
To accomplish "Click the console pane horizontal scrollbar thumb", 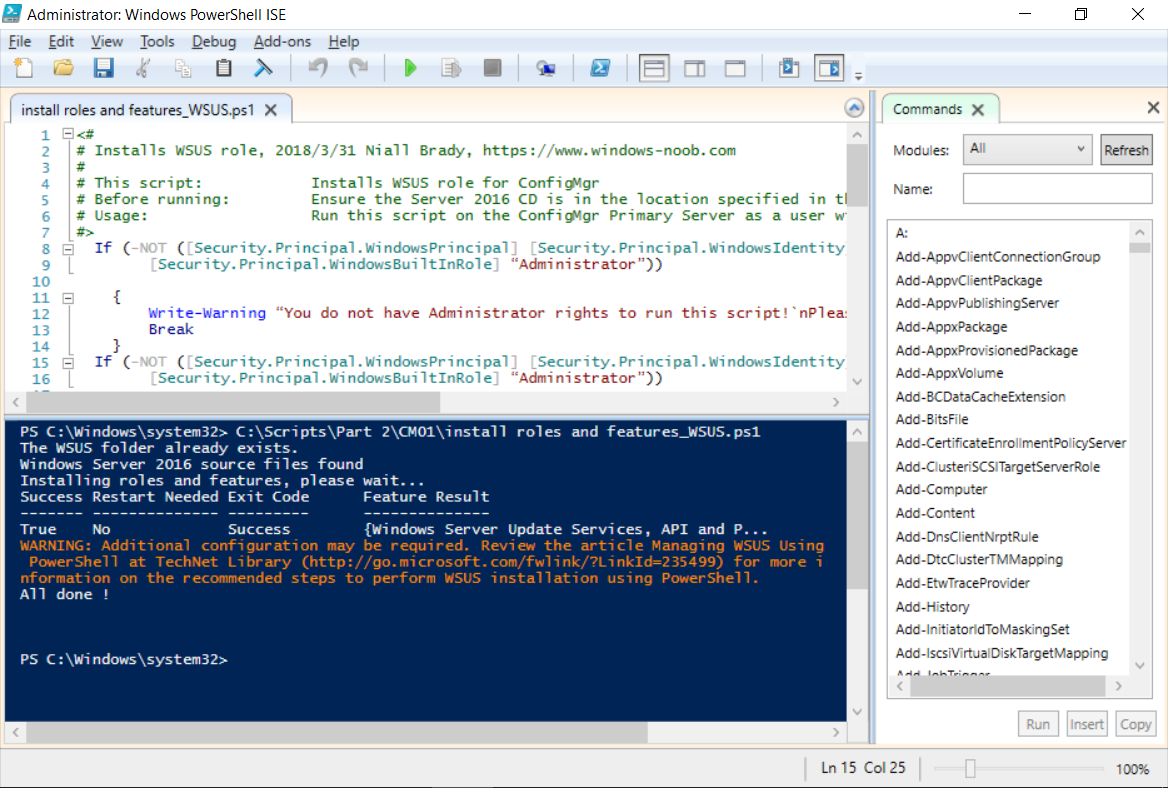I will (337, 732).
